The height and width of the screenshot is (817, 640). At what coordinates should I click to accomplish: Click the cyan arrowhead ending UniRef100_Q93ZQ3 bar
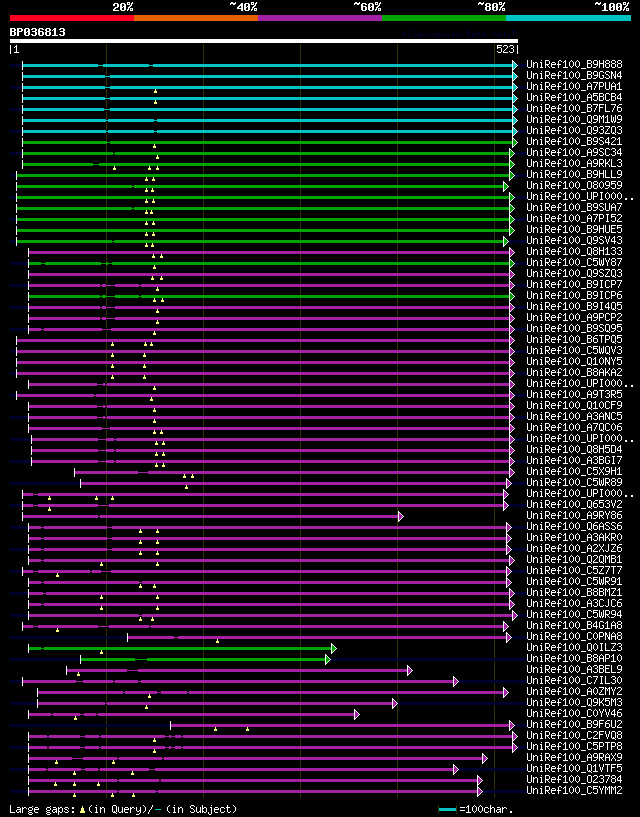tap(515, 131)
